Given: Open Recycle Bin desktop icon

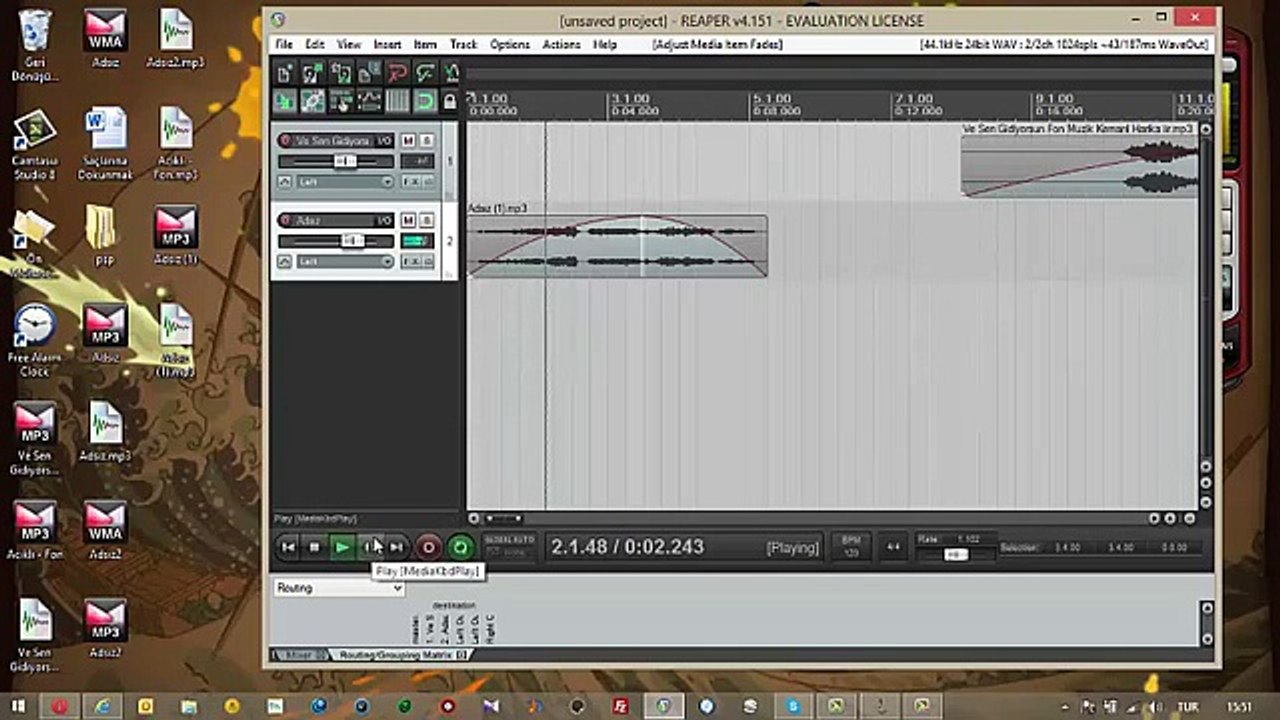Looking at the screenshot, I should tap(35, 45).
